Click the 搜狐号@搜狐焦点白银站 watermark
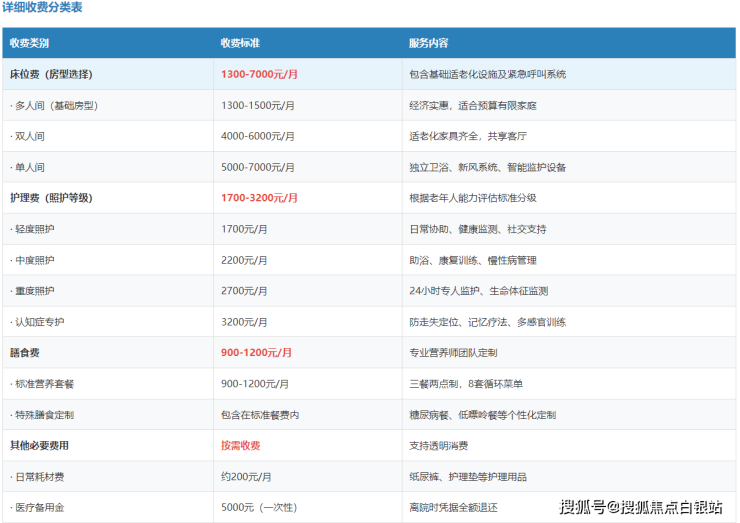Viewport: 740px width, 523px height. click(641, 507)
